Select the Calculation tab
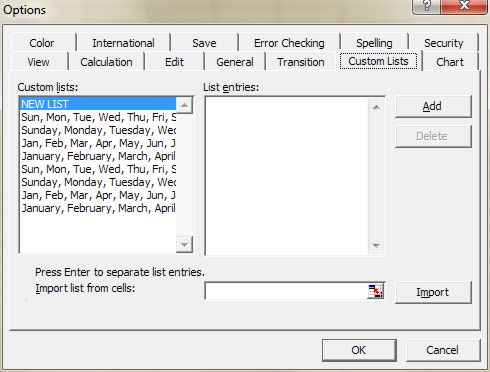490x372 pixels. (x=106, y=62)
